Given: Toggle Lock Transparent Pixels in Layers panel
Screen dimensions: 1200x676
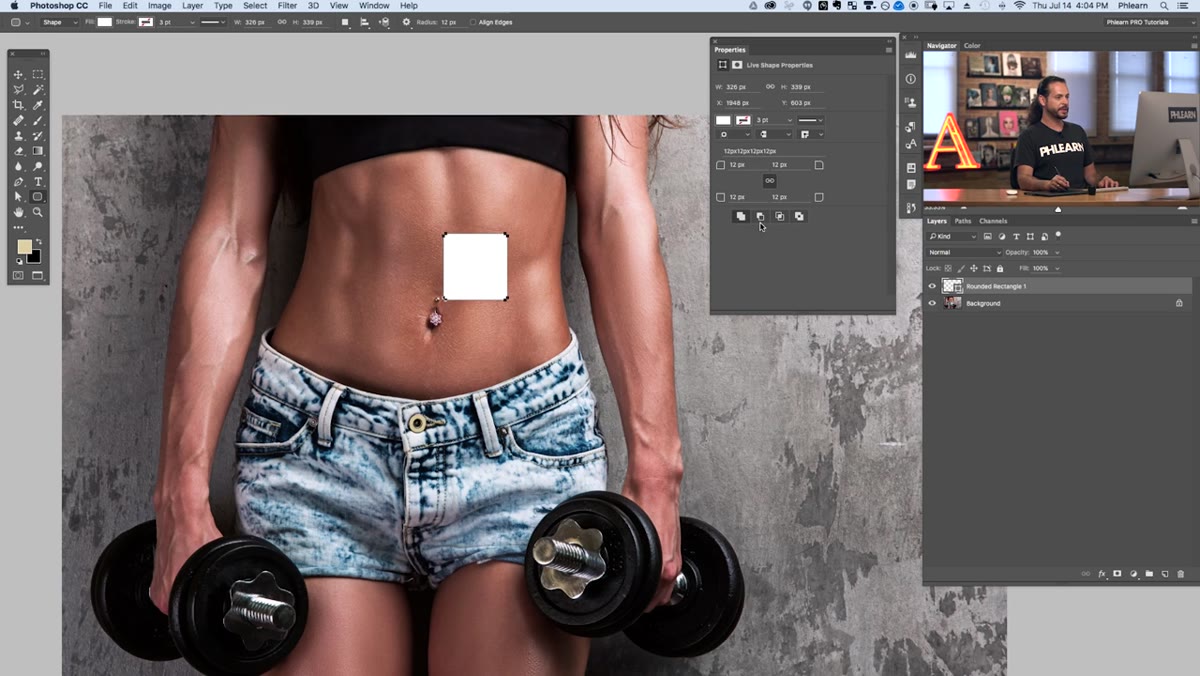Looking at the screenshot, I should click(x=949, y=268).
